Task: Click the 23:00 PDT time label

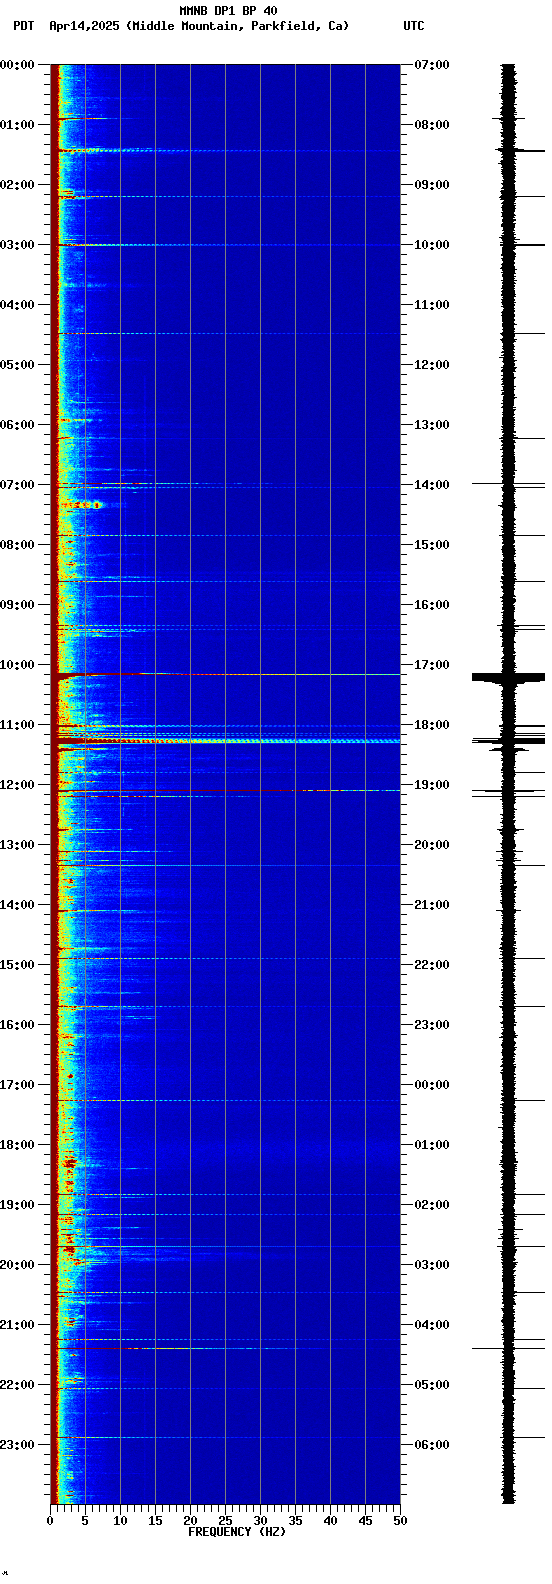Action: coord(18,1445)
